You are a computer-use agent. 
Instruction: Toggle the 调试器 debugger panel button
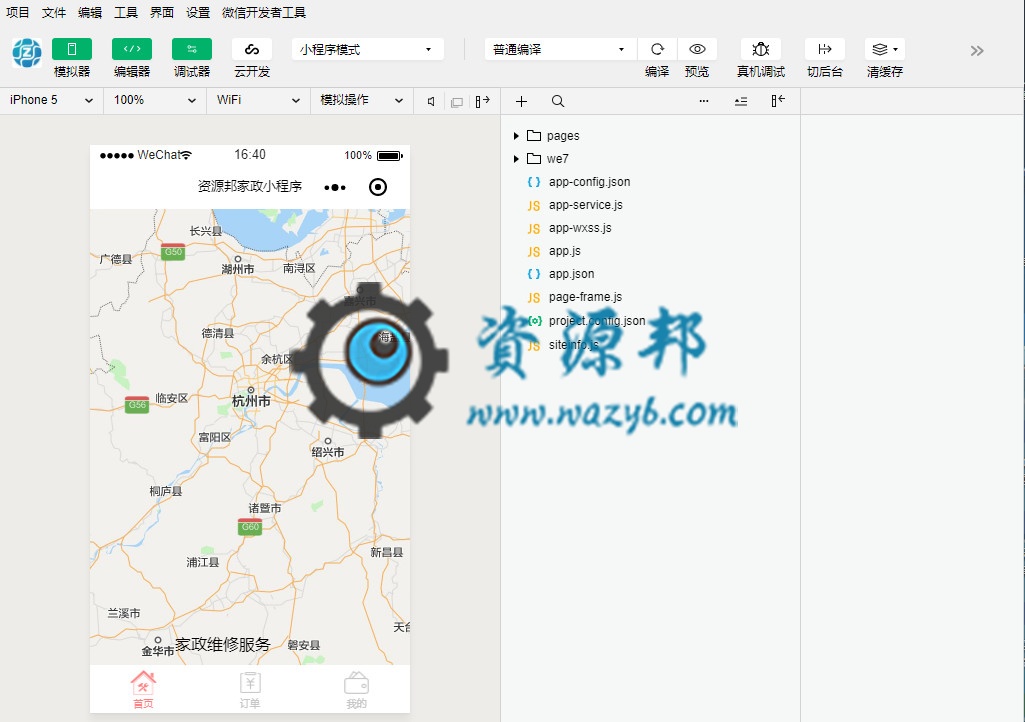[x=192, y=49]
